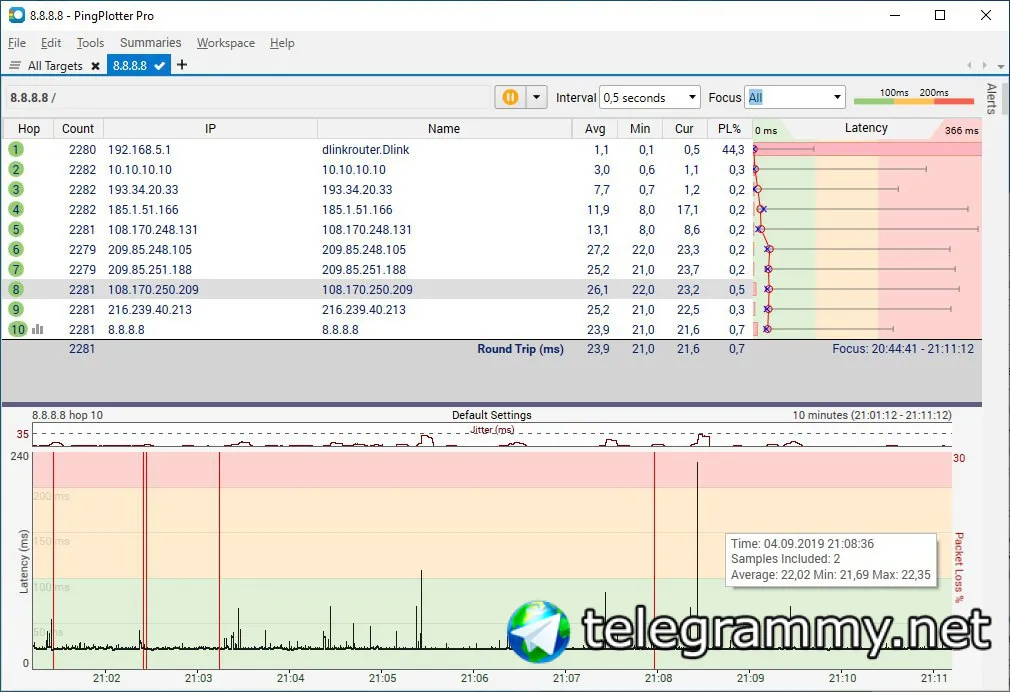Select hop 7 green circle icon

(x=16, y=269)
